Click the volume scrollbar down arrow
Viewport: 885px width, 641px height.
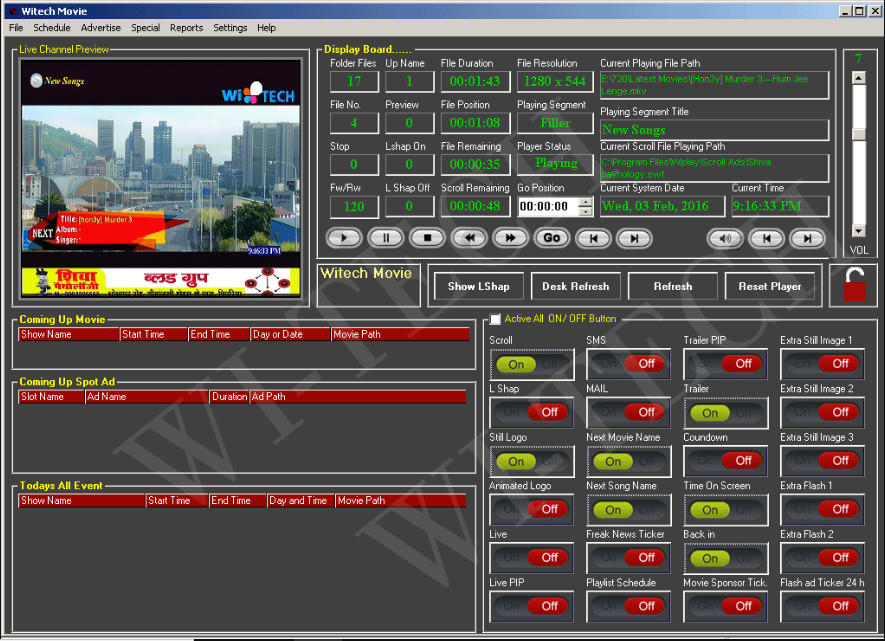tap(858, 231)
